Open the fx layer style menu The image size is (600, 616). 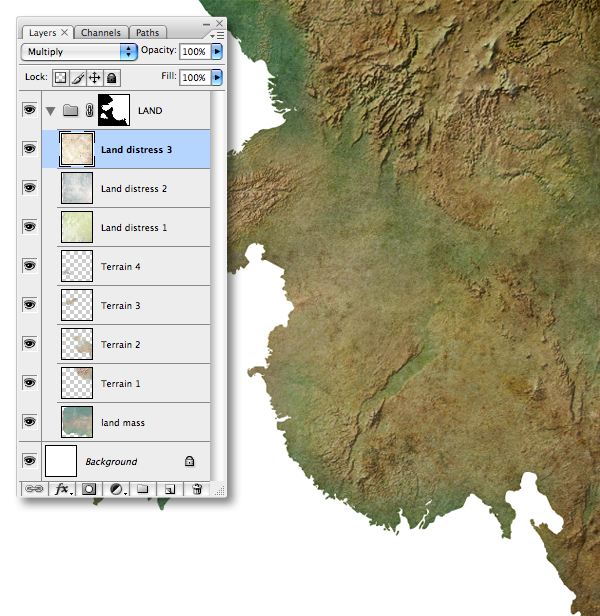coord(62,489)
